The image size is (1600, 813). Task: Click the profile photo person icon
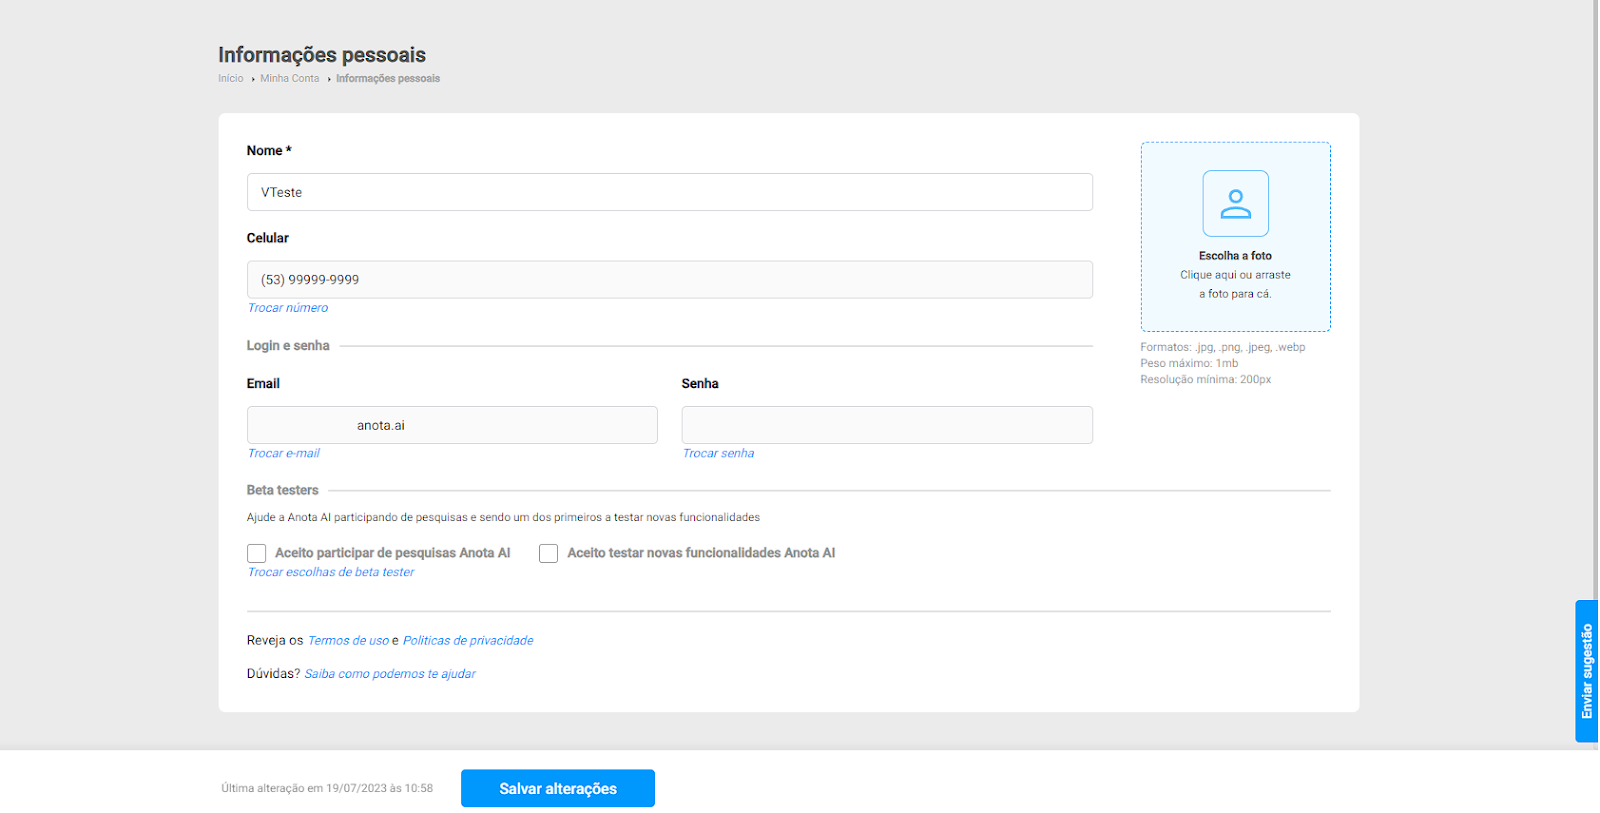(x=1235, y=204)
